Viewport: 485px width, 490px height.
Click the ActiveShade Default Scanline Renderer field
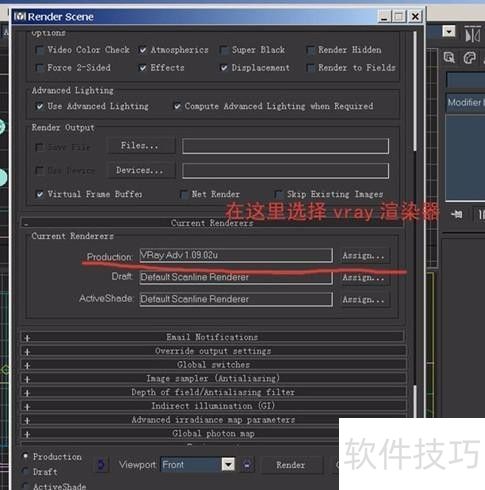coord(236,299)
